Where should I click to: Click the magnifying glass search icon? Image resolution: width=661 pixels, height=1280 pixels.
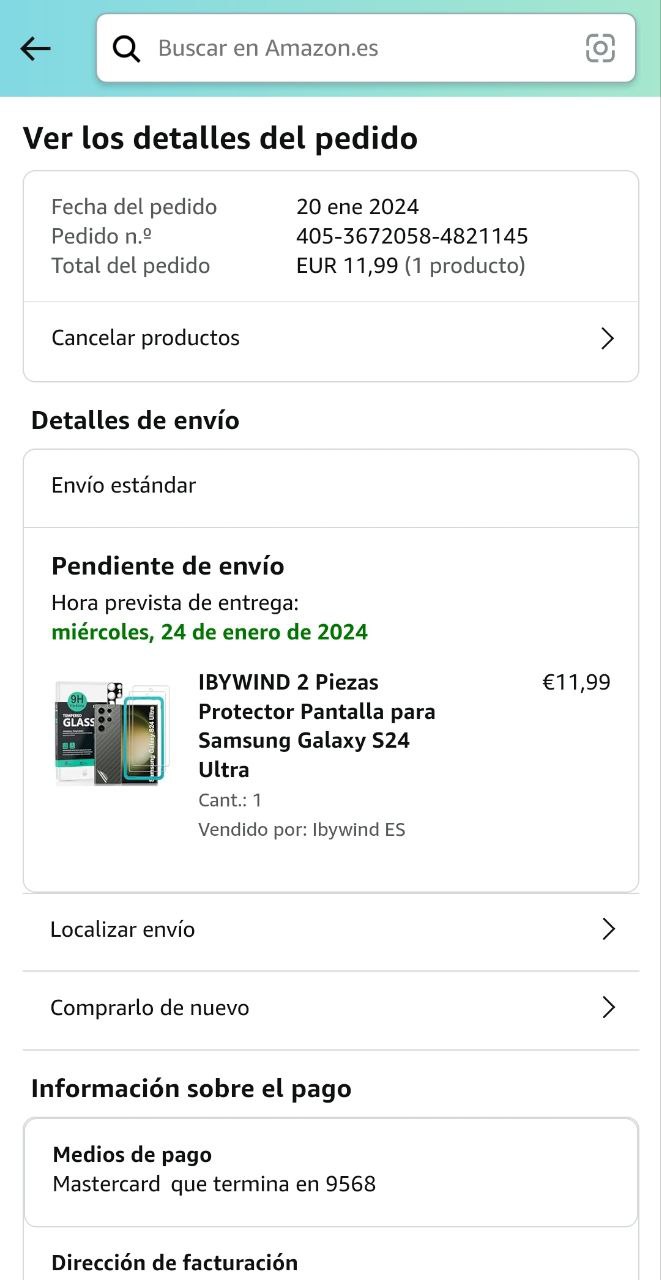click(127, 48)
